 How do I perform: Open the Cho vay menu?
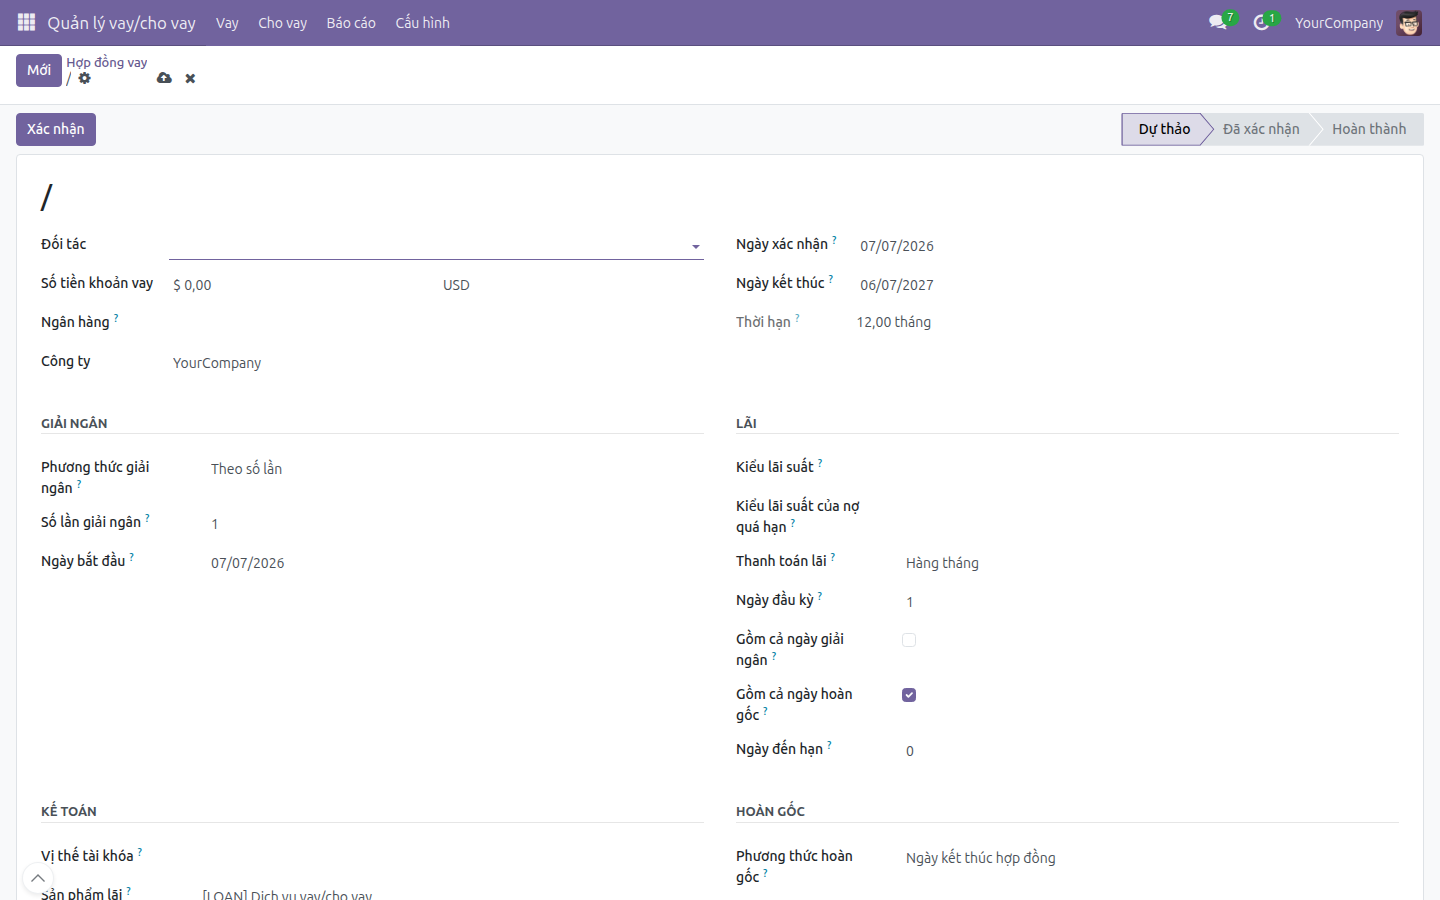282,23
